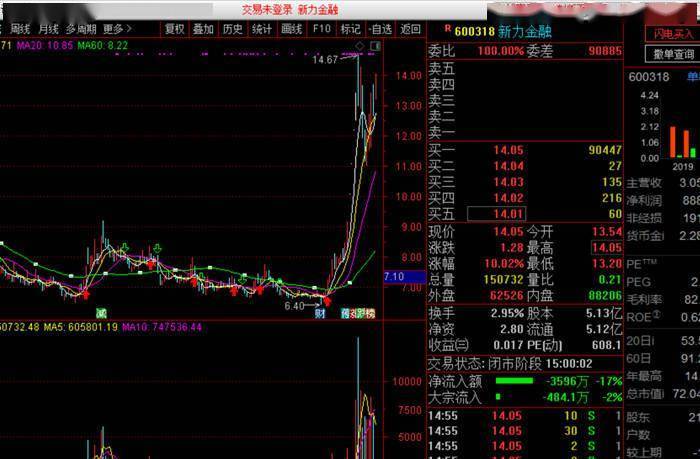Click the 榜 event marker on chart
Screen dimensions: 700x459
(x=370, y=313)
